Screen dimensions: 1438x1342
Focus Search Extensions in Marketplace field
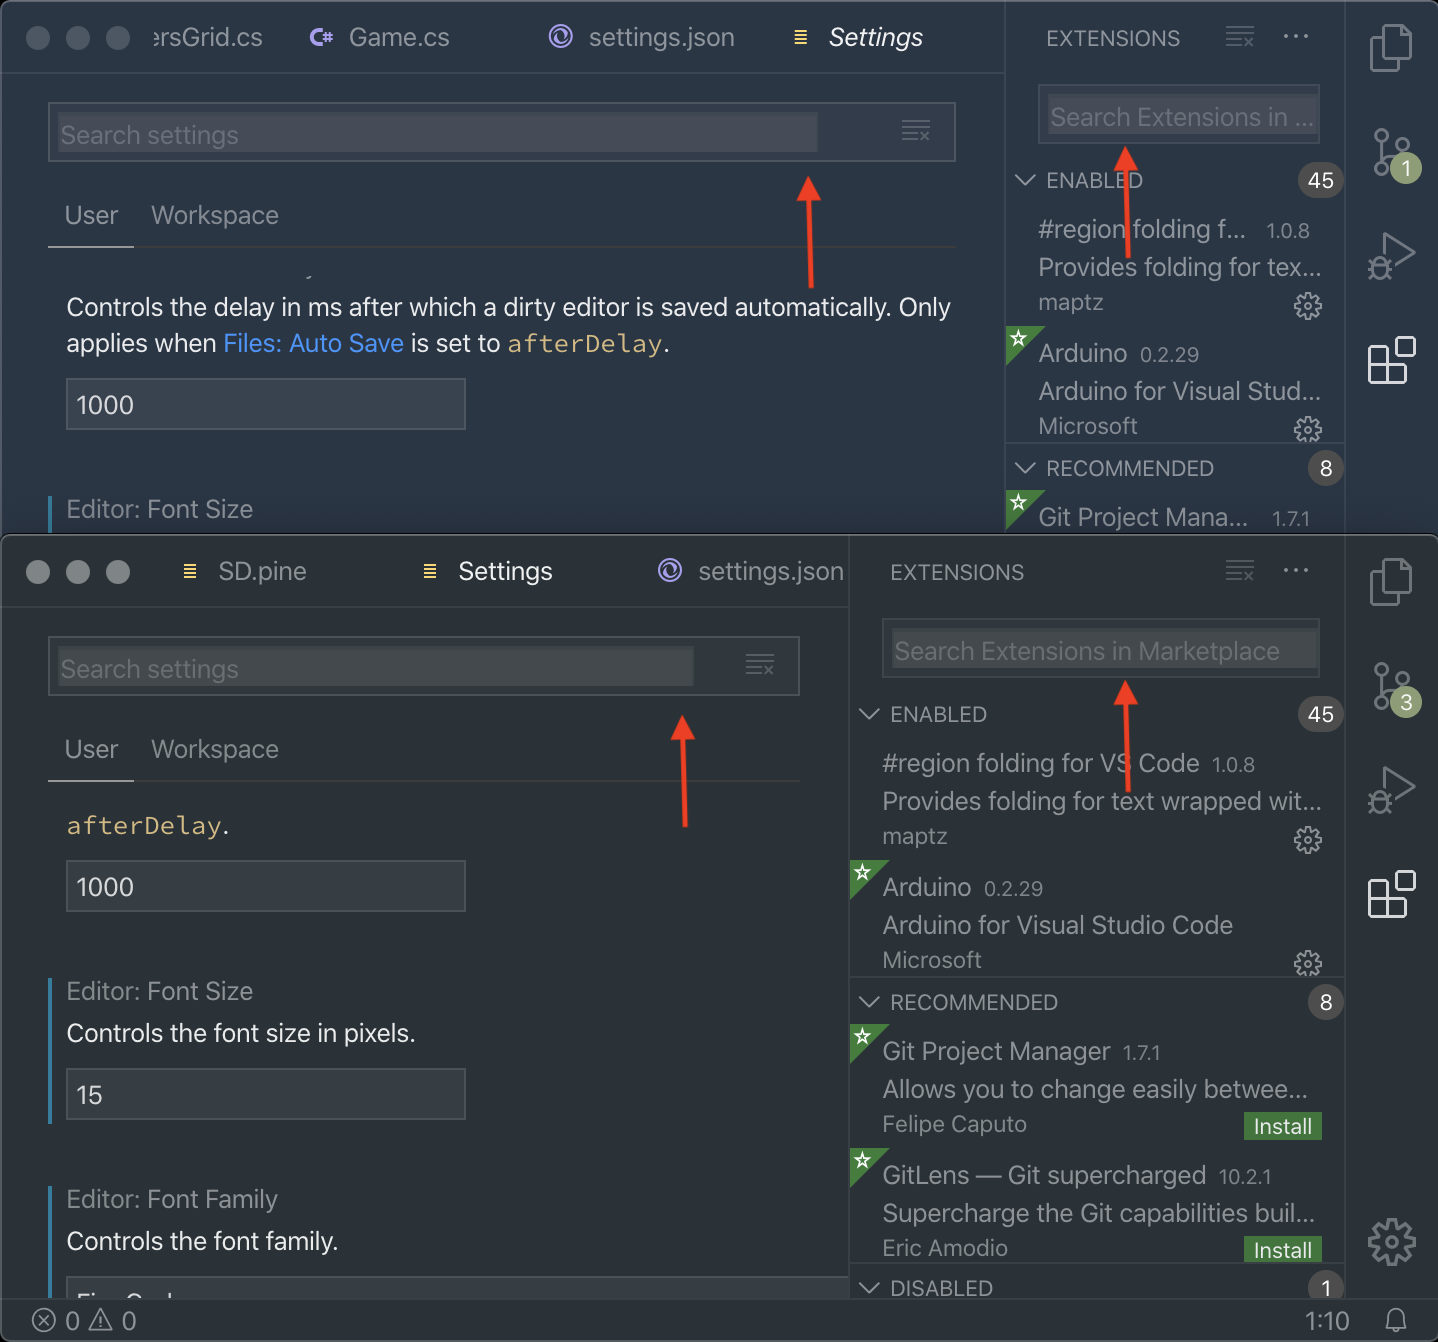tap(1101, 649)
